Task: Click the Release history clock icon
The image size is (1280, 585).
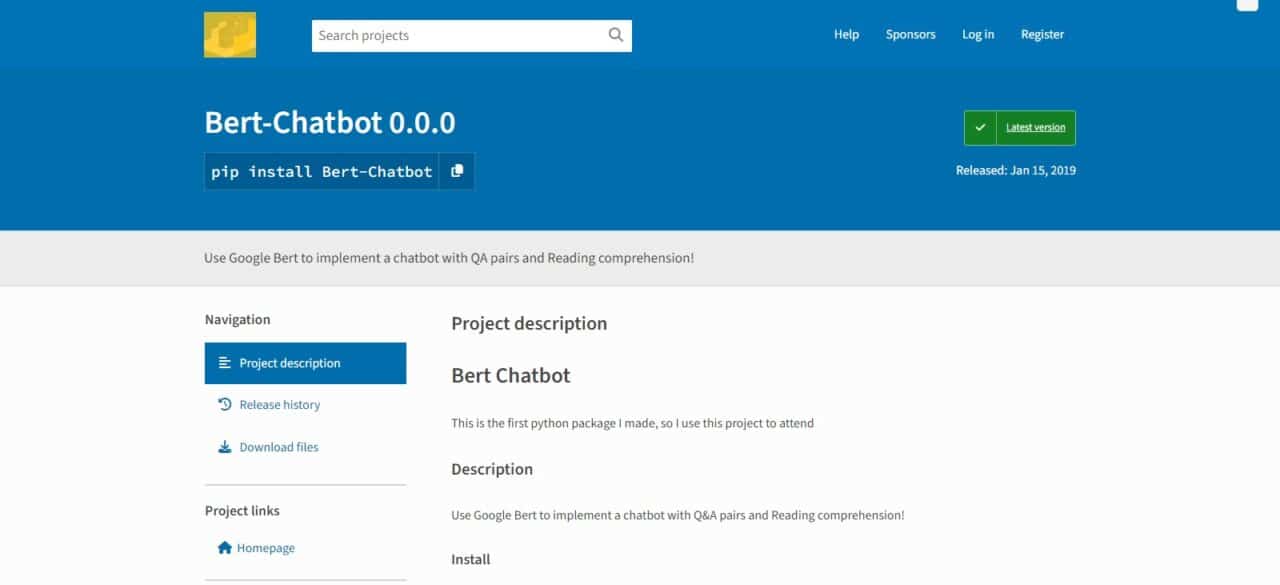Action: click(224, 405)
